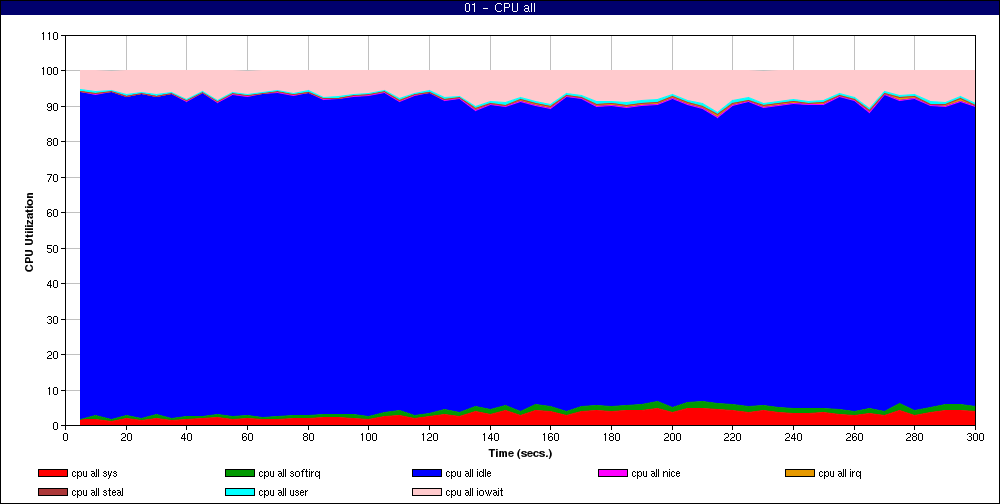Click the "01 - CPU all" chart title
The width and height of the screenshot is (1000, 504).
[x=500, y=8]
